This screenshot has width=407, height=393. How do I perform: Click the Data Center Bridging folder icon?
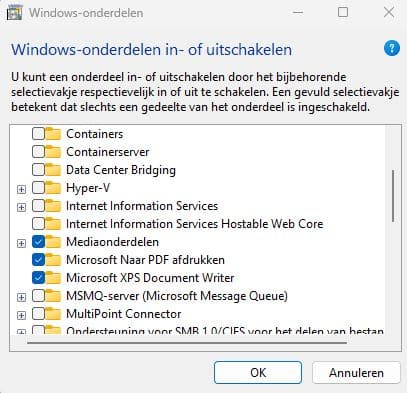(x=53, y=170)
